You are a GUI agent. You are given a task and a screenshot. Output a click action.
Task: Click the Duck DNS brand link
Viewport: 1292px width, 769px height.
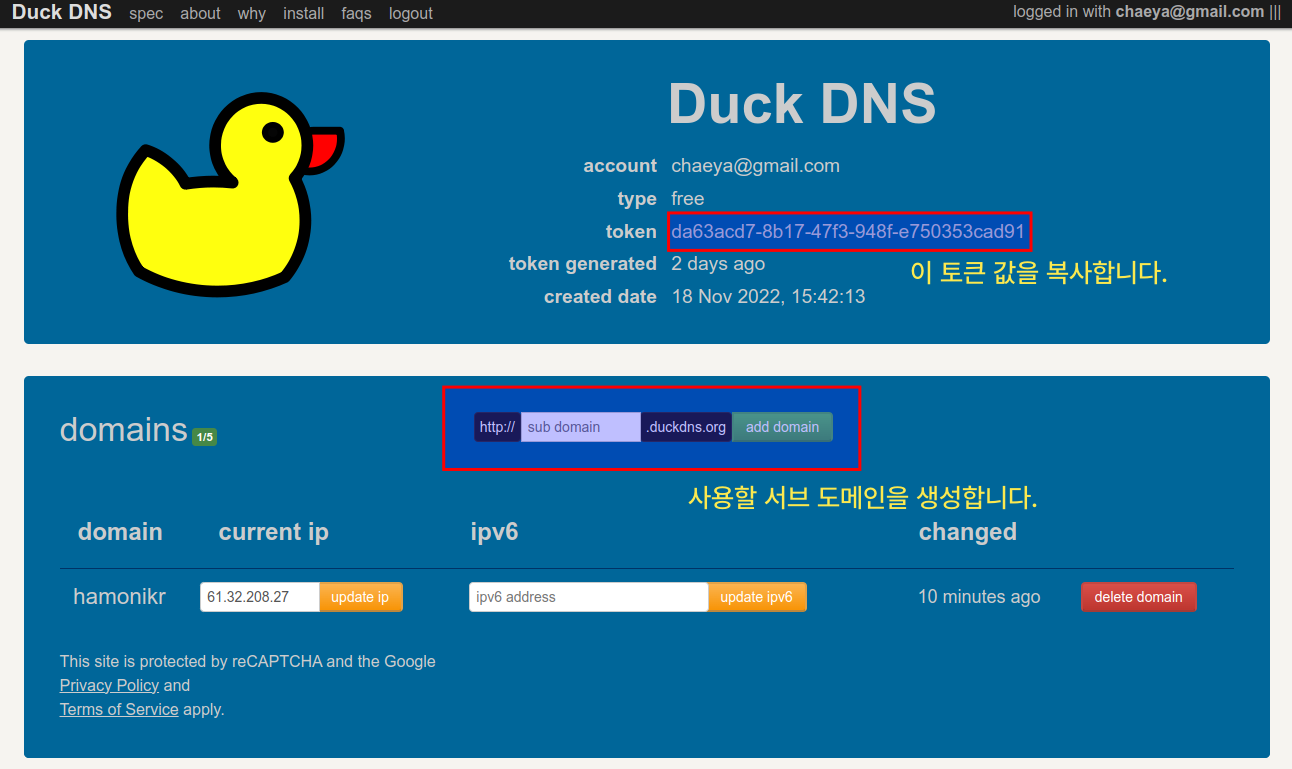(61, 13)
